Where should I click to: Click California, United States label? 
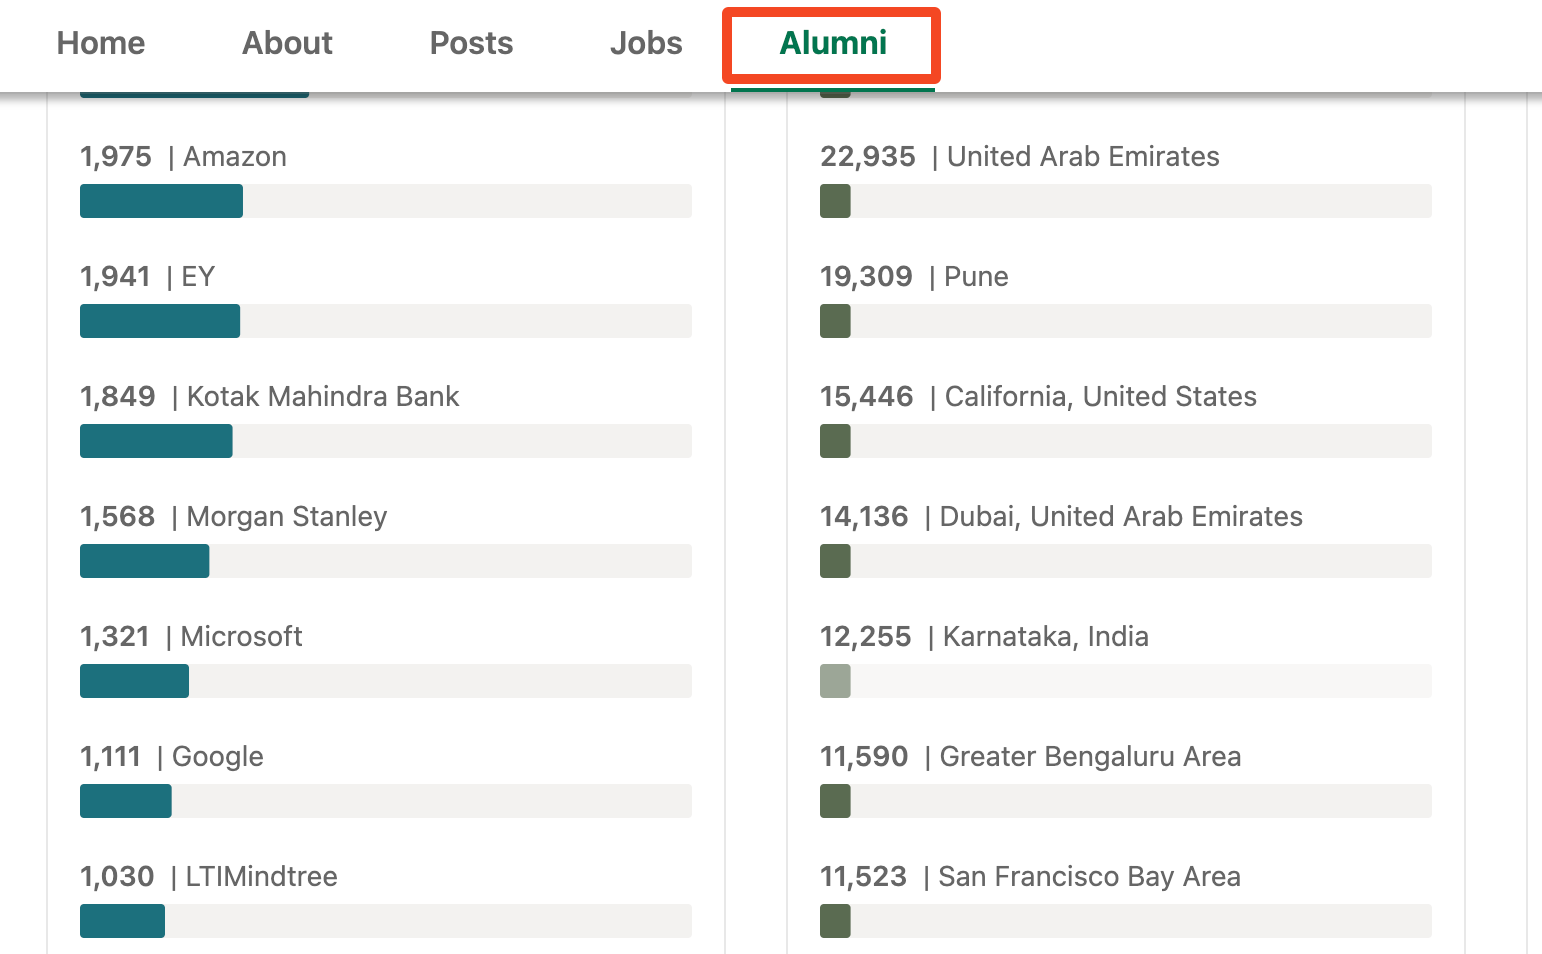coord(1100,397)
